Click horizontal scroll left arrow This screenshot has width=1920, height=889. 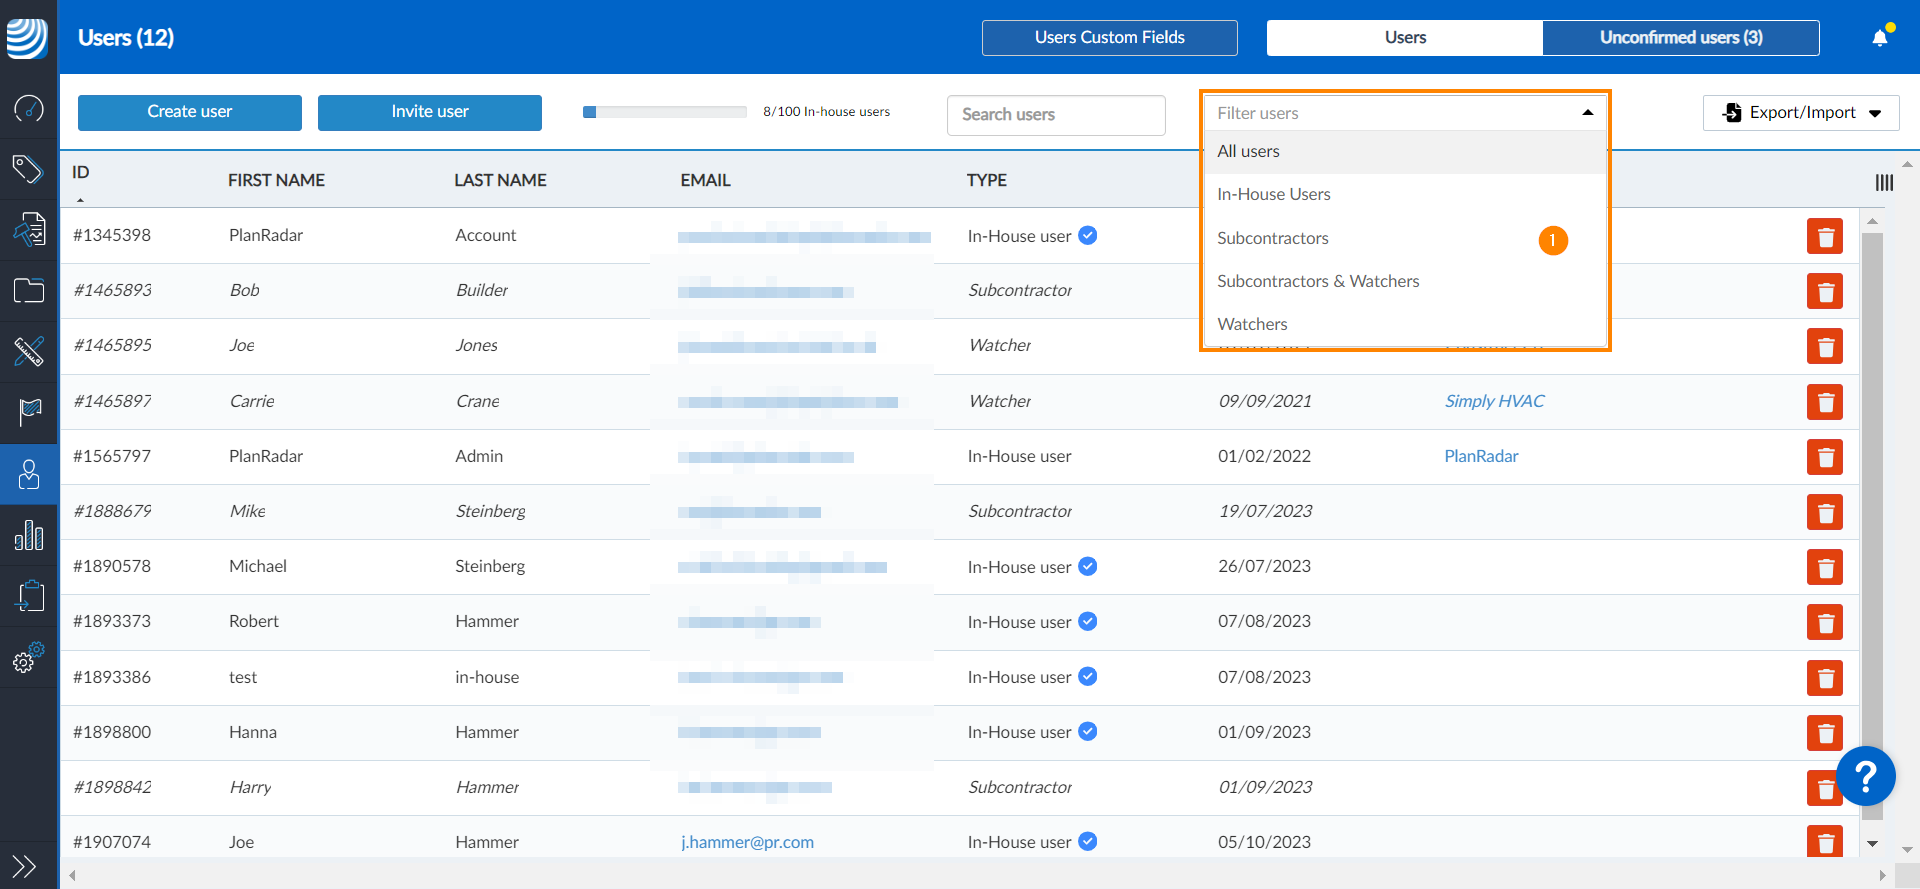click(x=72, y=875)
